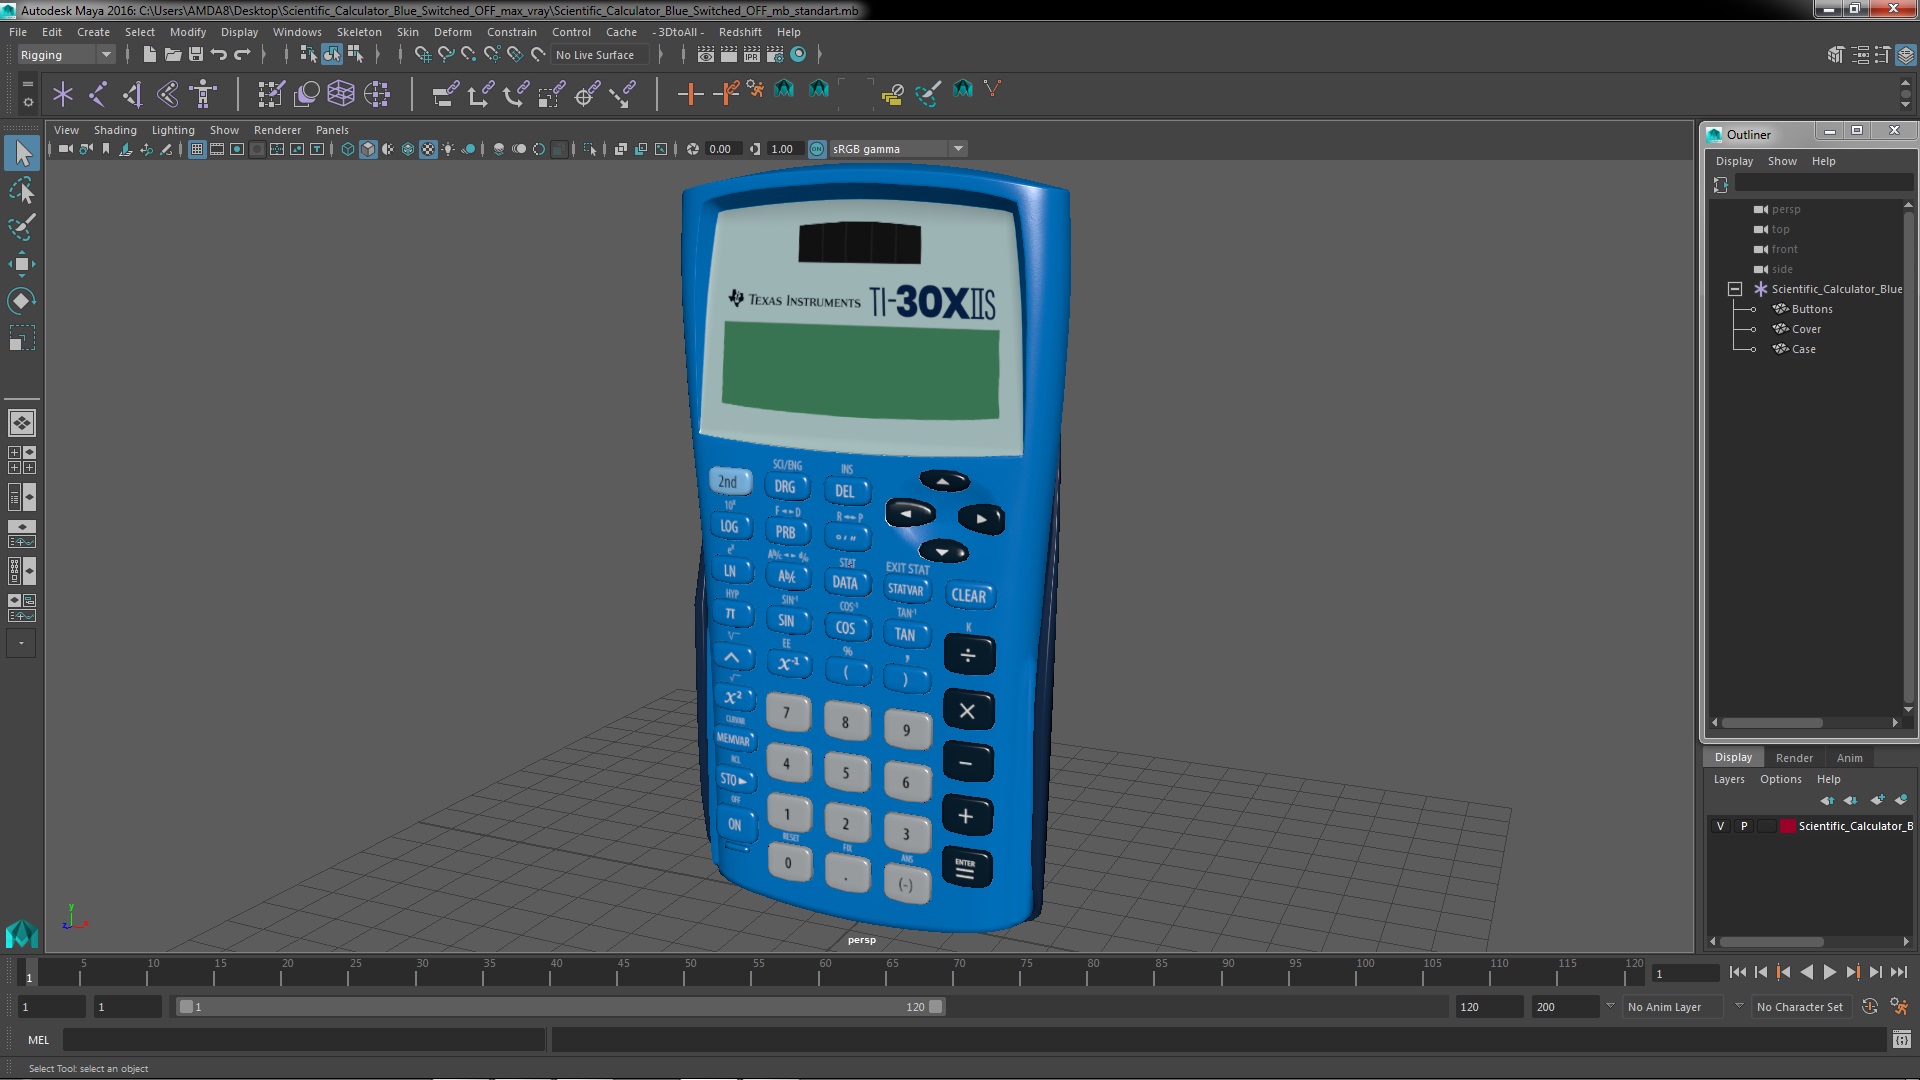
Task: Open Render Settings clapperboard gear icon
Action: tap(775, 55)
